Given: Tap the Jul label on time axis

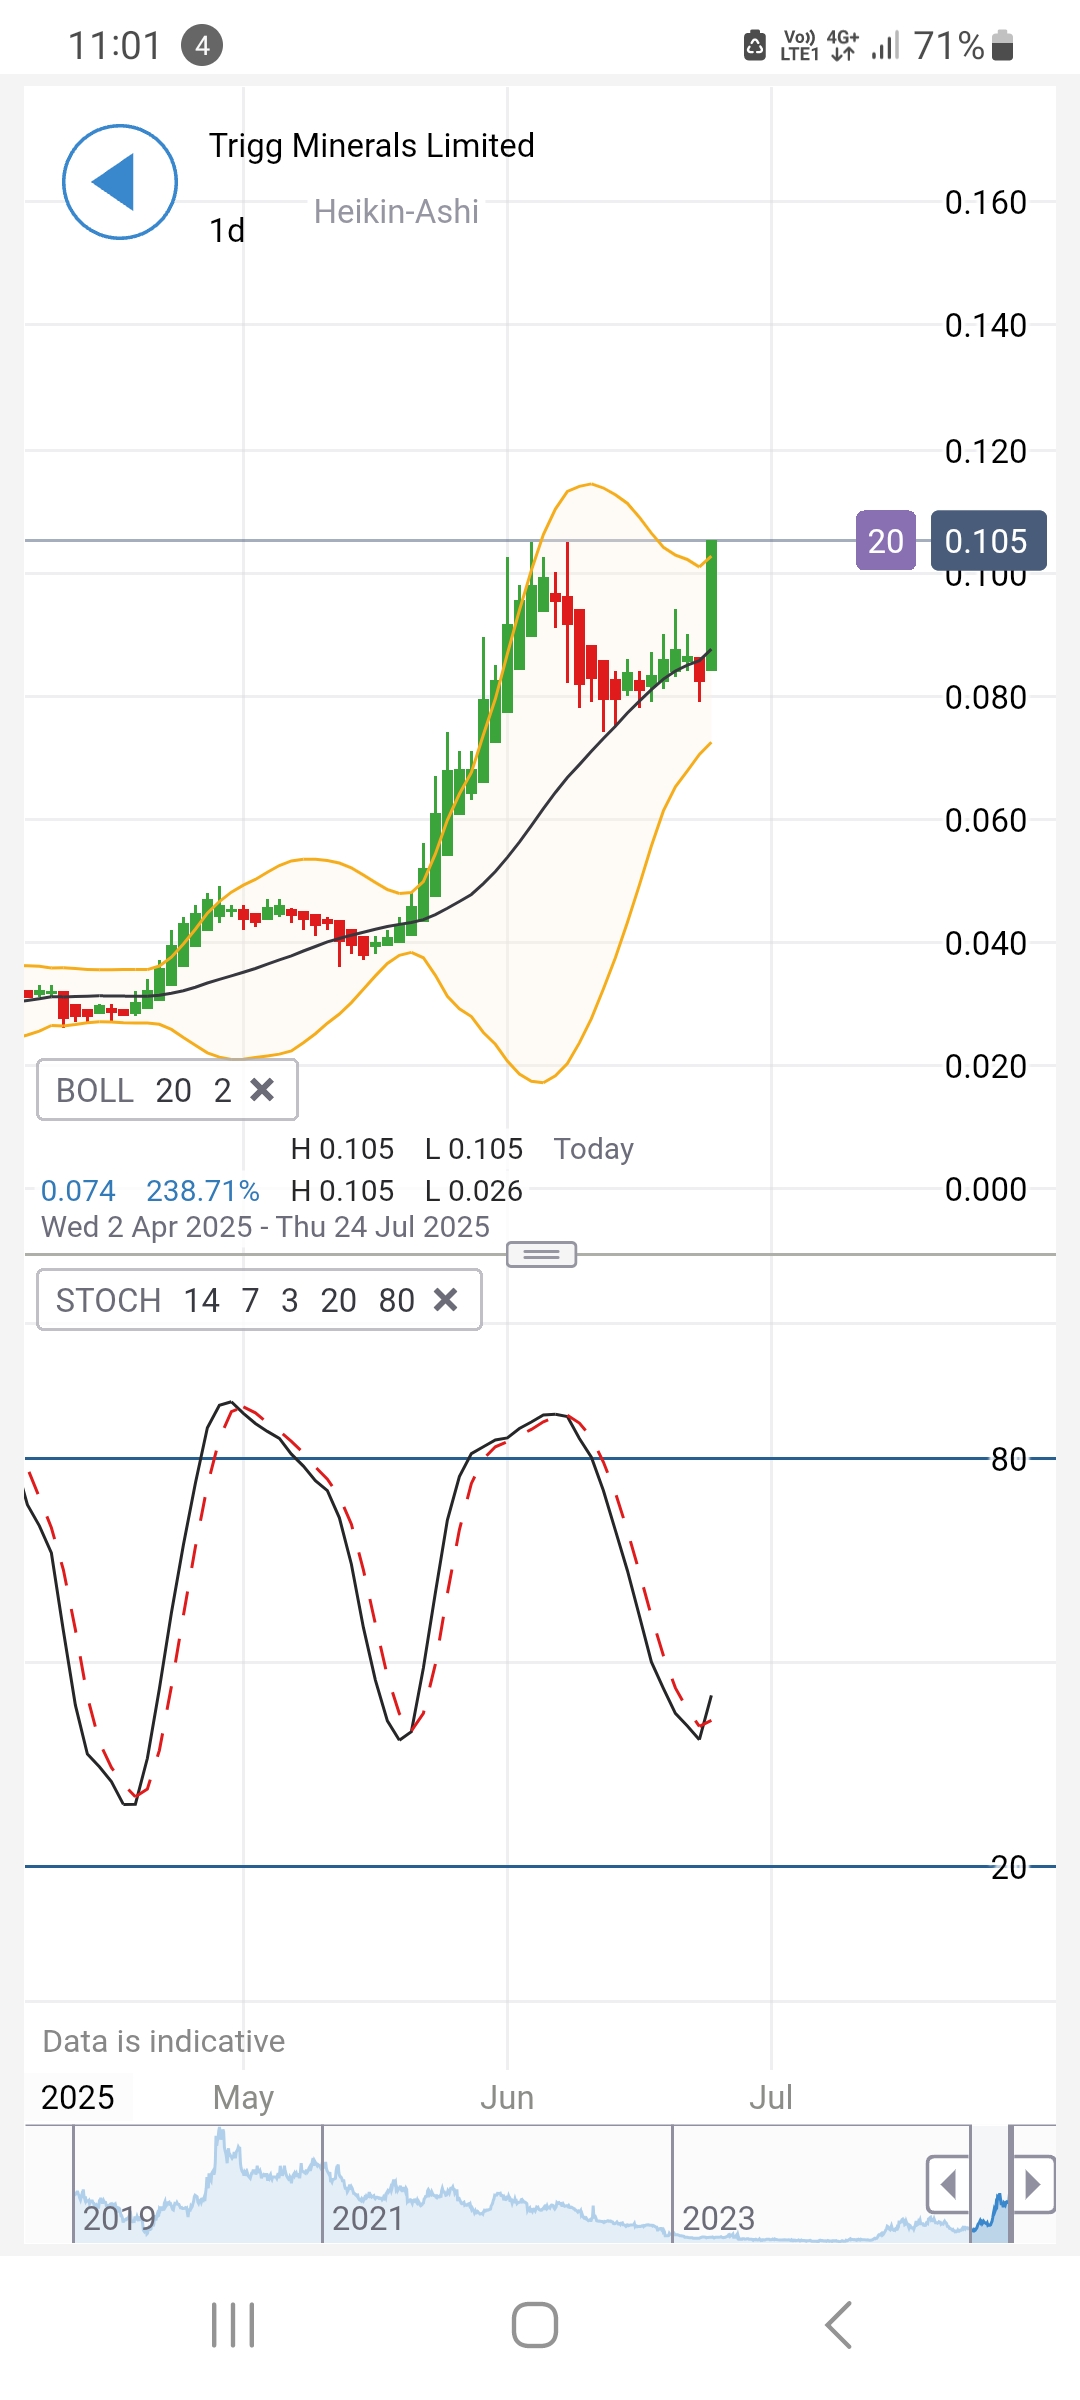Looking at the screenshot, I should click(771, 2097).
